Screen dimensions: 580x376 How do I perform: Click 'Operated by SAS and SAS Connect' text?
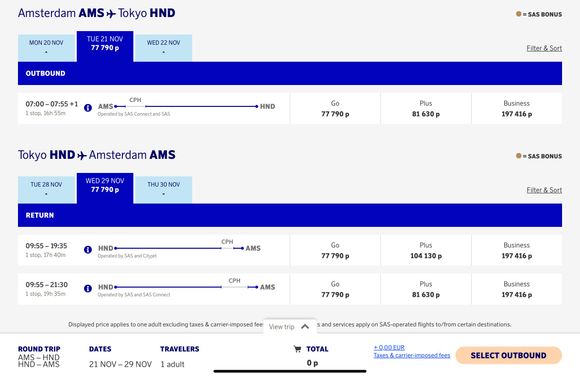(134, 295)
